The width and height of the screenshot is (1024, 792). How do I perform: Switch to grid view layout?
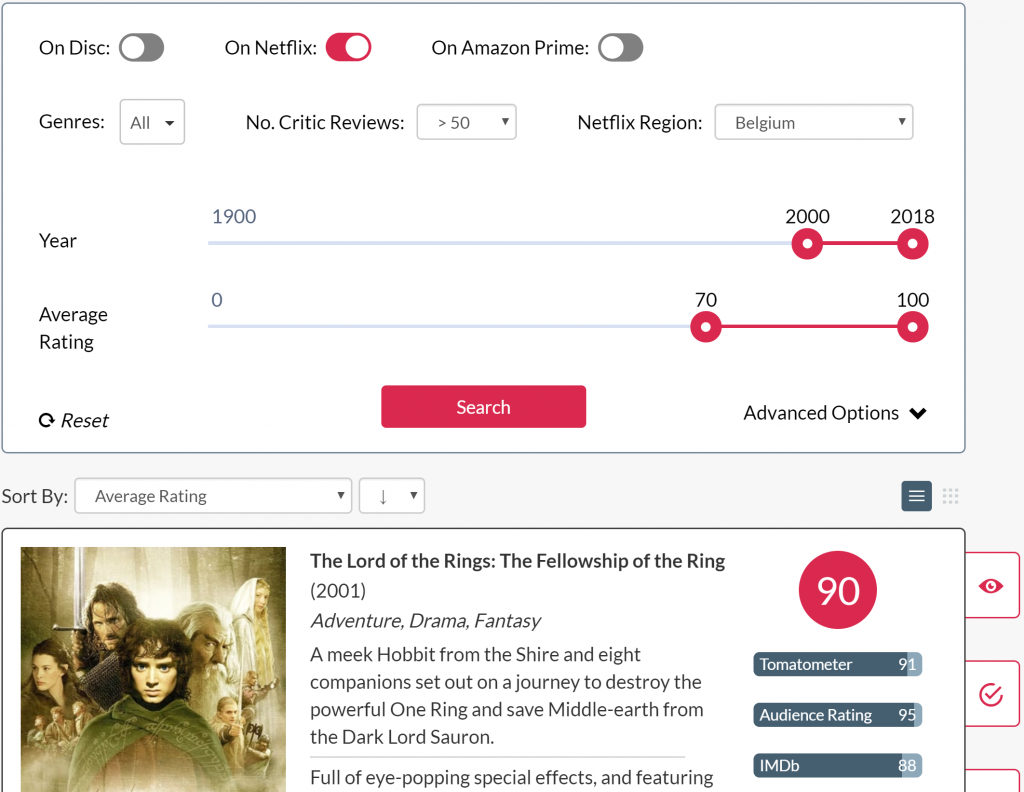950,496
